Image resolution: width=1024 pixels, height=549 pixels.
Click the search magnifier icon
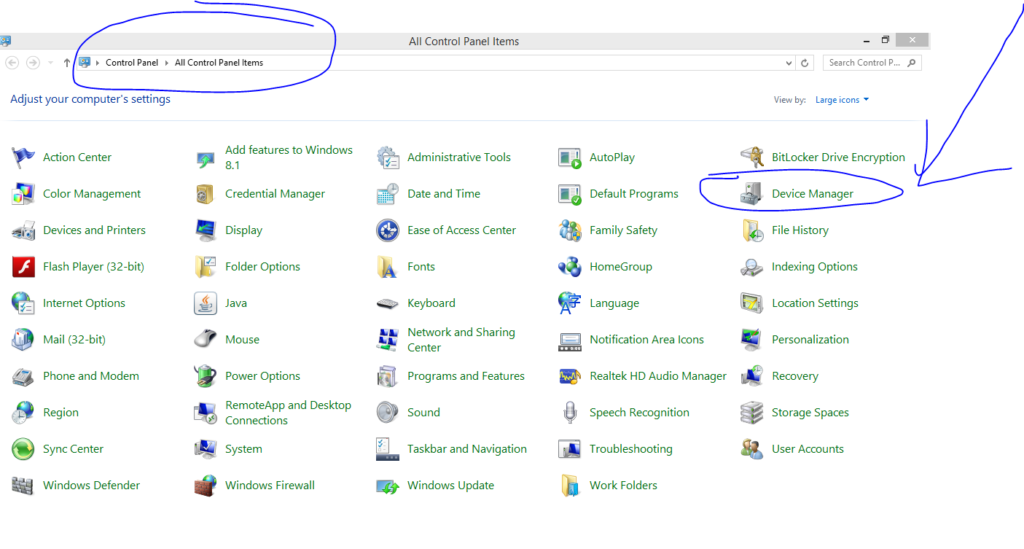912,63
